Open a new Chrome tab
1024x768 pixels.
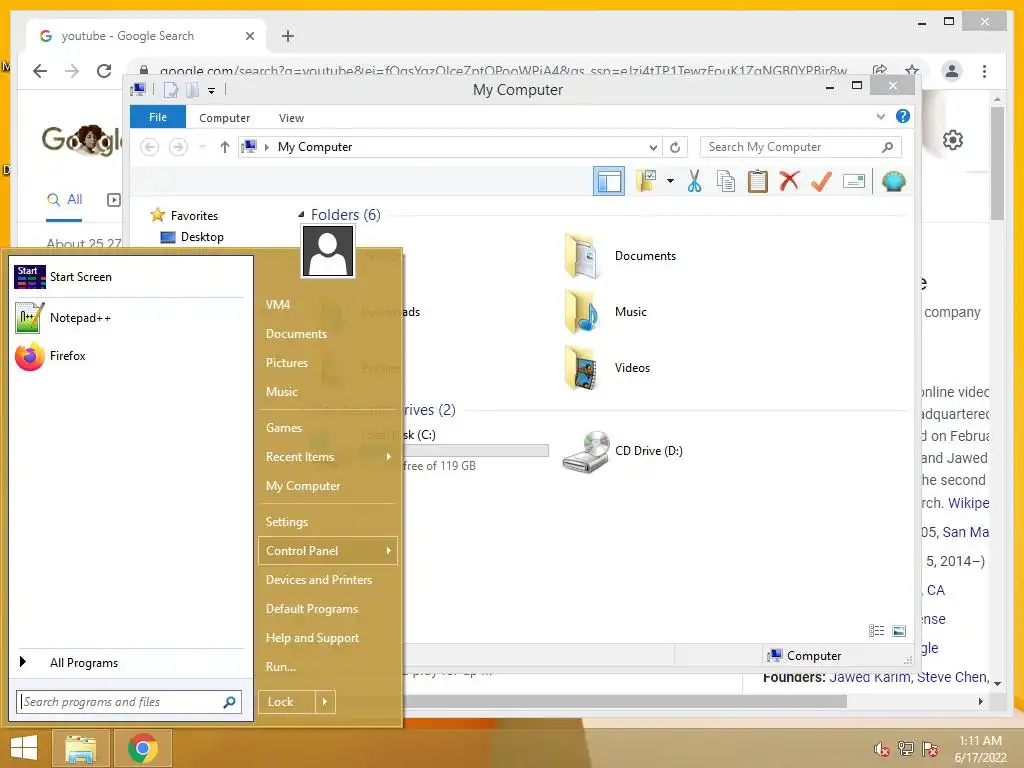point(288,36)
